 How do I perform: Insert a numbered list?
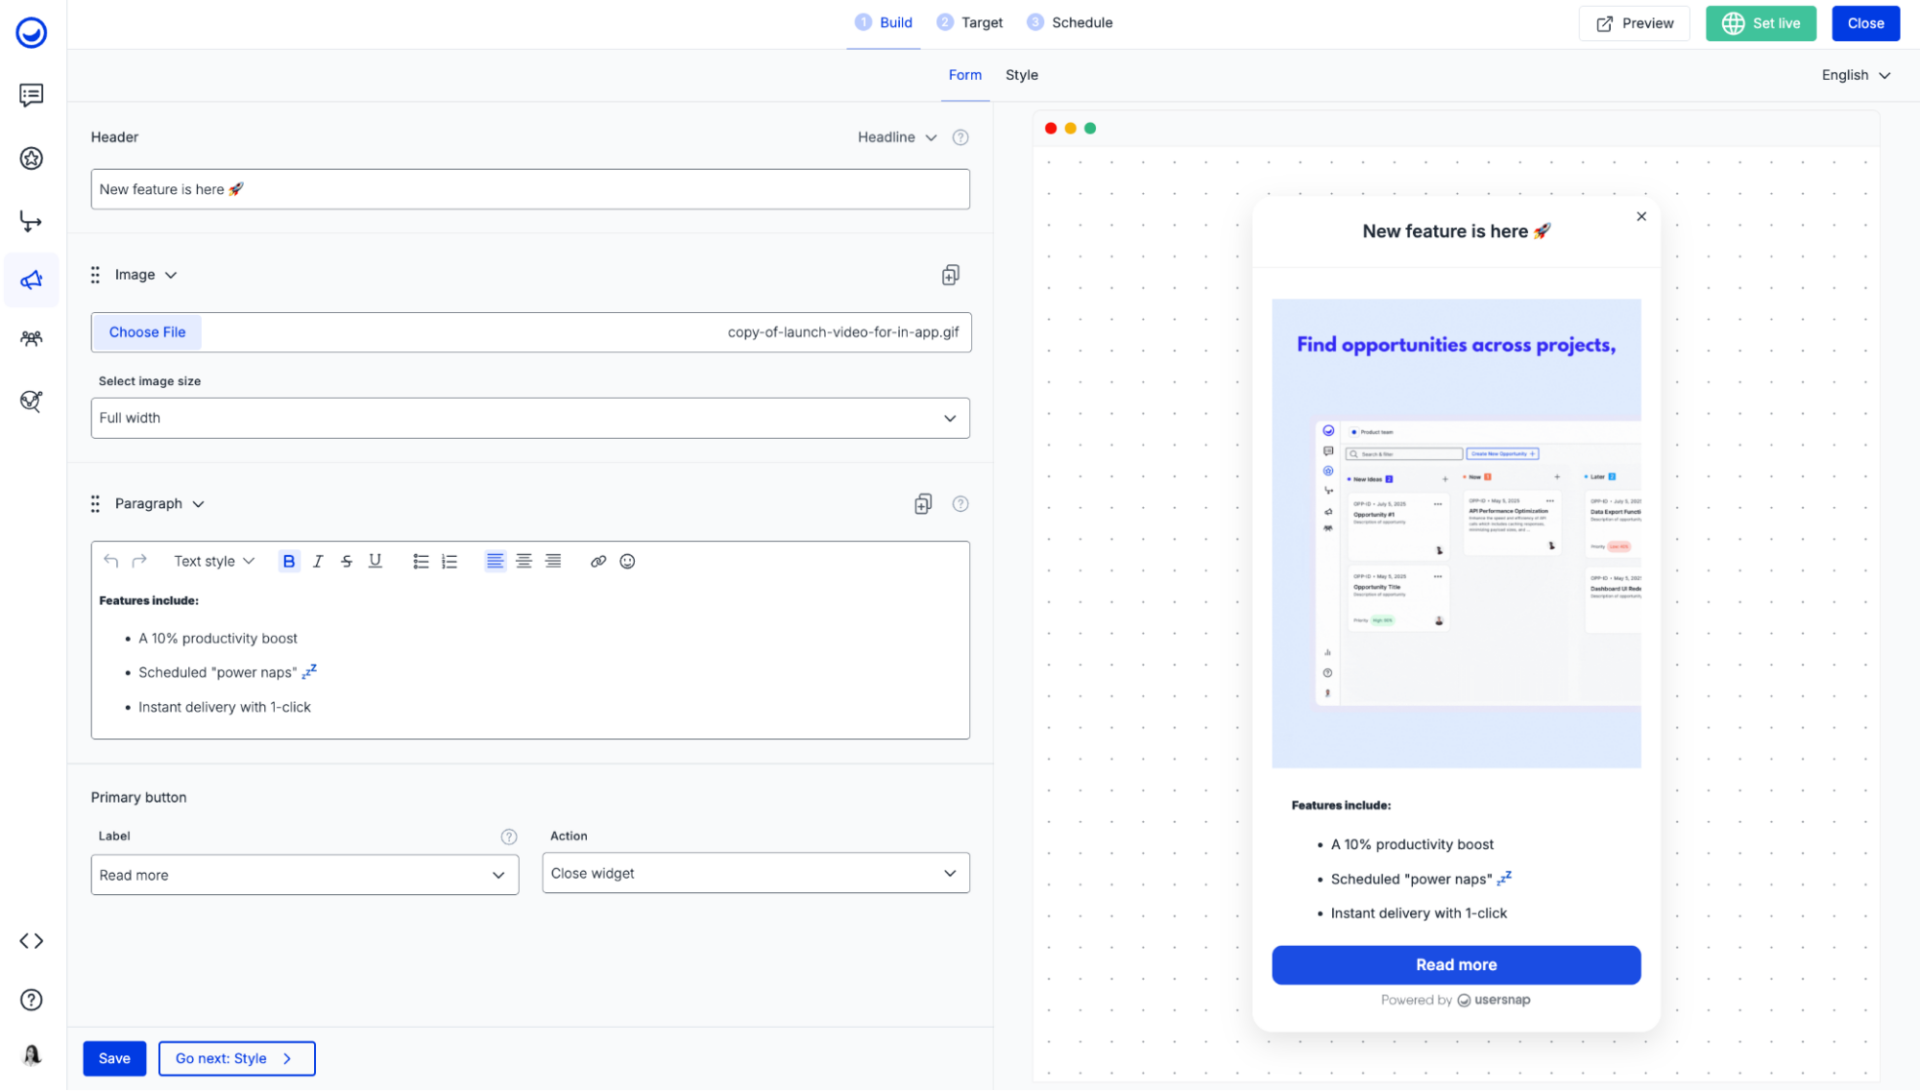coord(450,561)
